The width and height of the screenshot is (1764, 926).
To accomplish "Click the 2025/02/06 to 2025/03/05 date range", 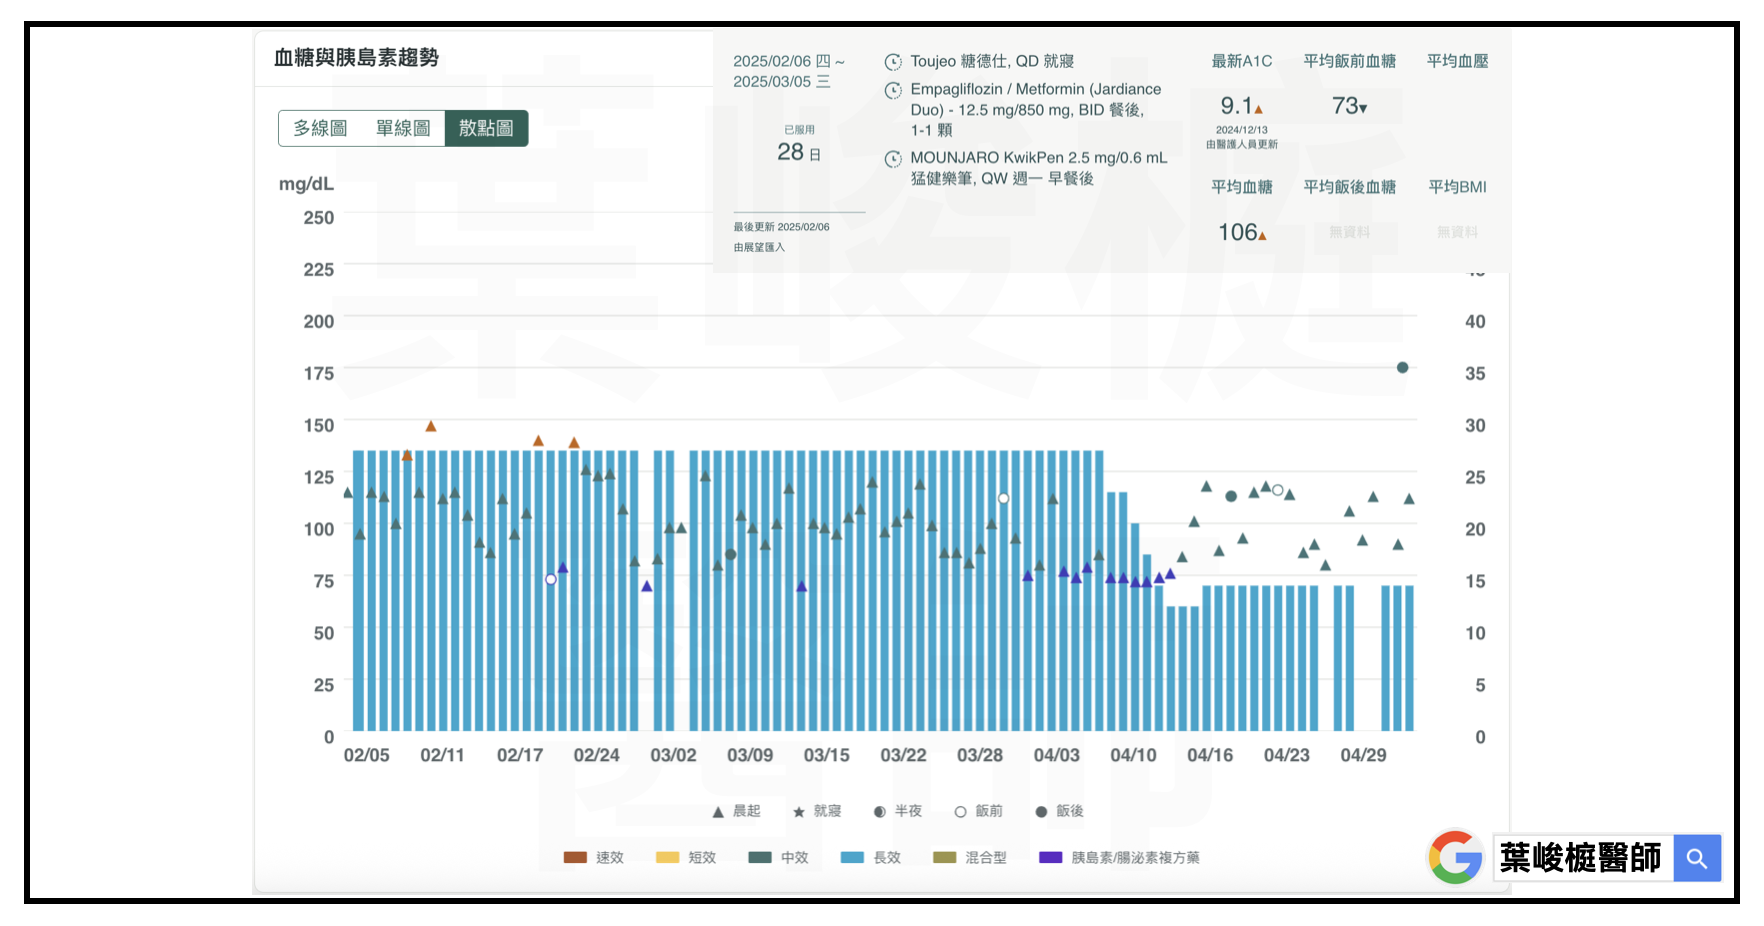I will pyautogui.click(x=788, y=71).
